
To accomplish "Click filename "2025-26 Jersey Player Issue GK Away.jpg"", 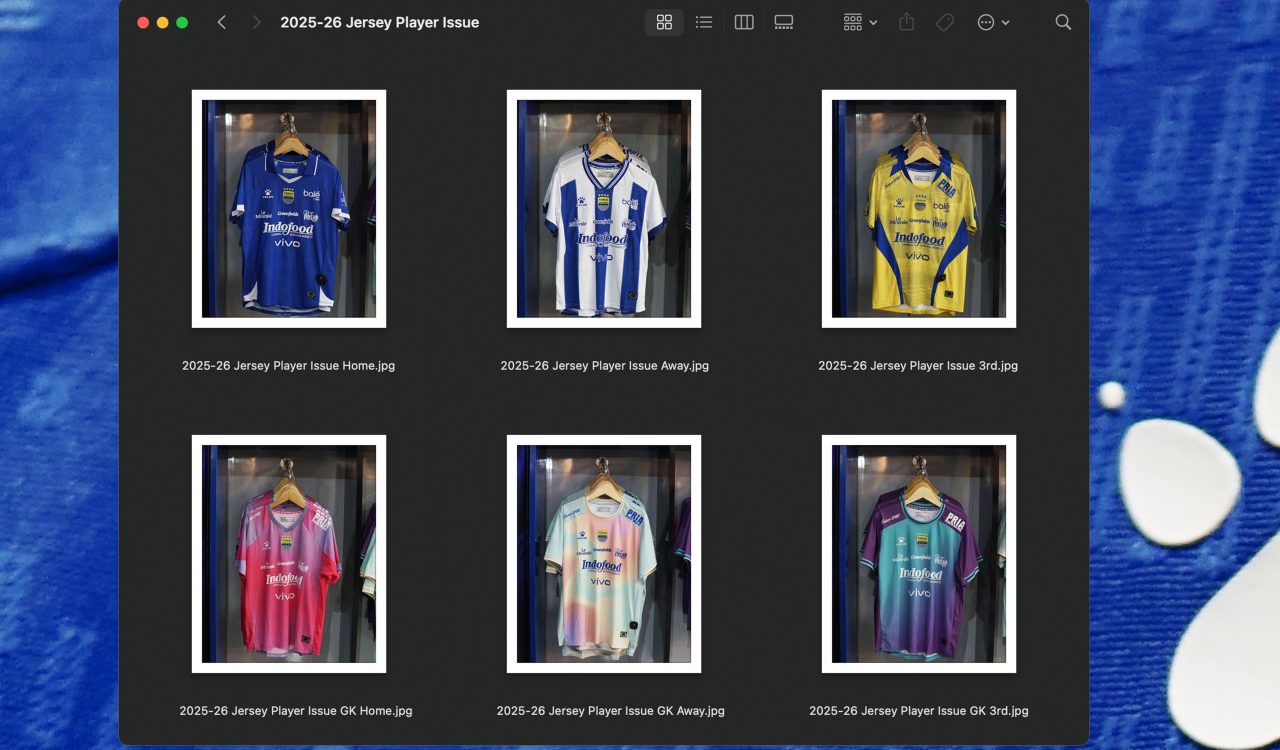I will pos(611,711).
